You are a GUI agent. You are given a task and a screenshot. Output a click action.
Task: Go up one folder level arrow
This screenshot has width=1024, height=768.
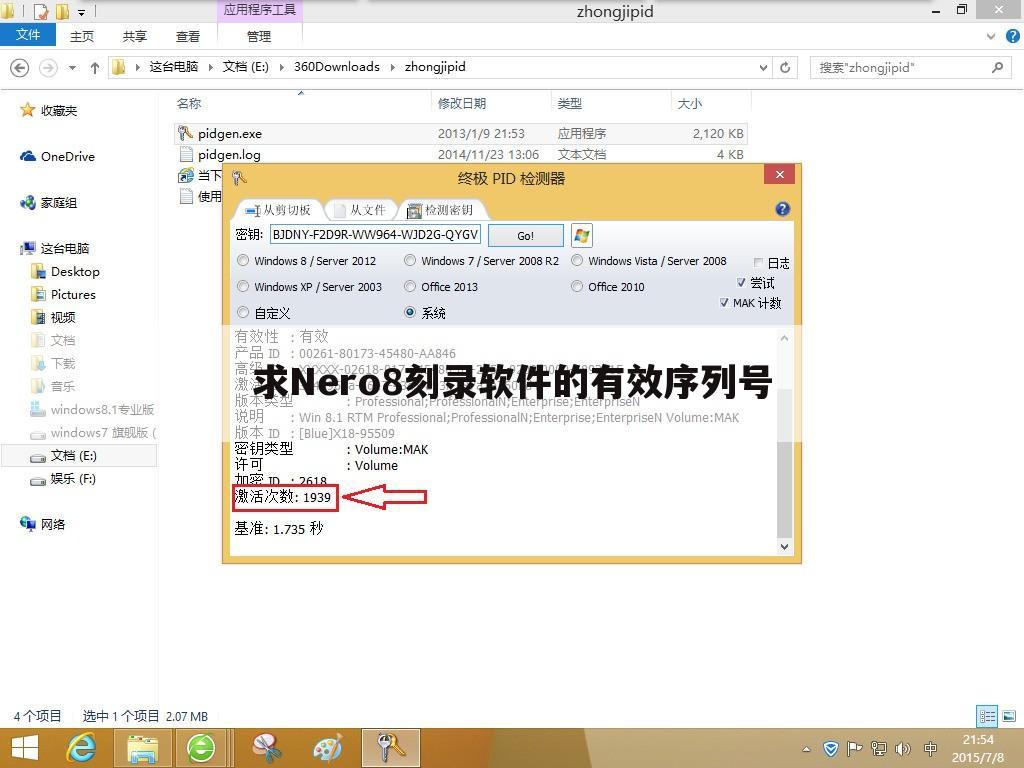[95, 67]
